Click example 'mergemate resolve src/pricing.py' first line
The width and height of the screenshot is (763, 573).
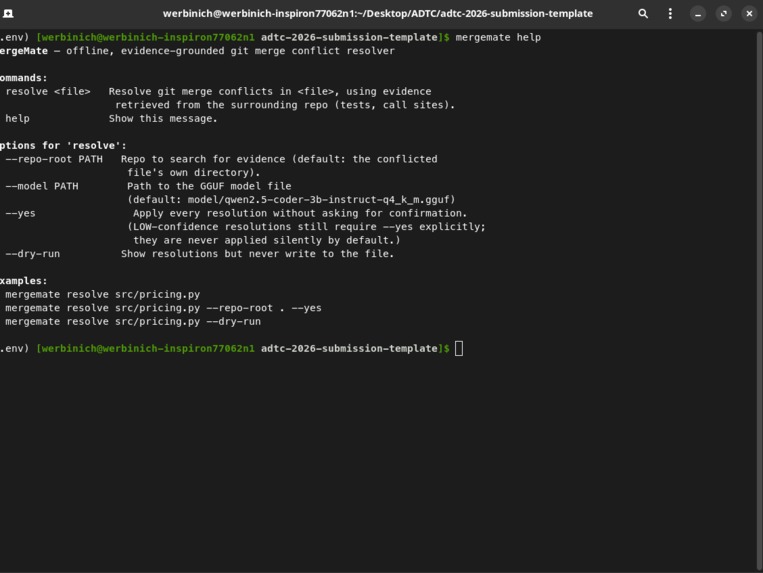point(103,295)
